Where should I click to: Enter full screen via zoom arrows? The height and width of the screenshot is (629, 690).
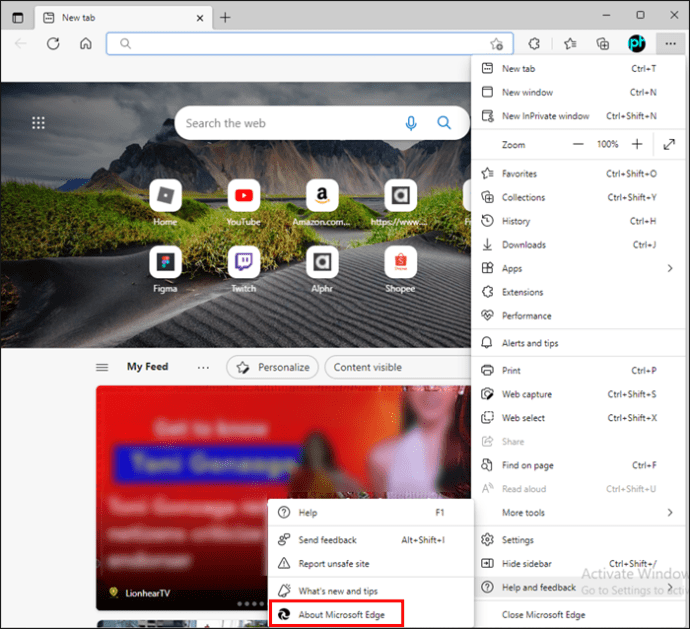point(669,144)
